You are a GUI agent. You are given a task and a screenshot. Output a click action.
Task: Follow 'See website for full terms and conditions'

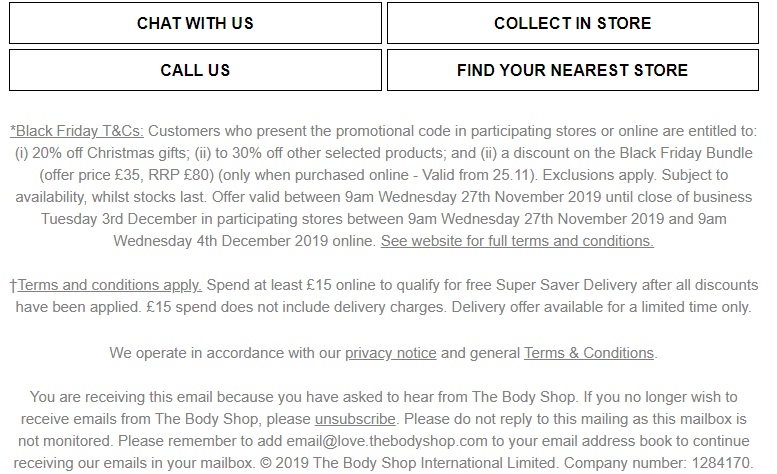(517, 241)
